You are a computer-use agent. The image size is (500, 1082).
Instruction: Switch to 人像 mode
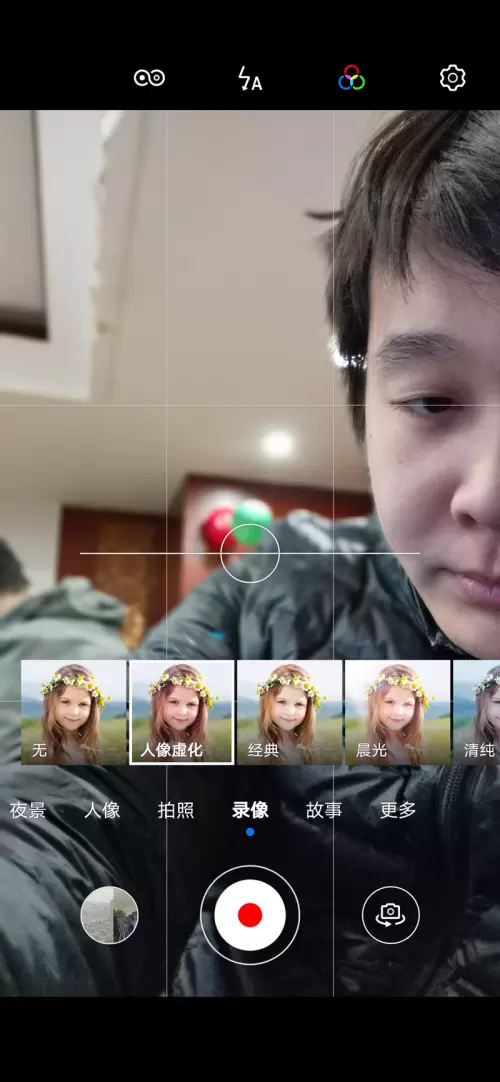point(102,810)
